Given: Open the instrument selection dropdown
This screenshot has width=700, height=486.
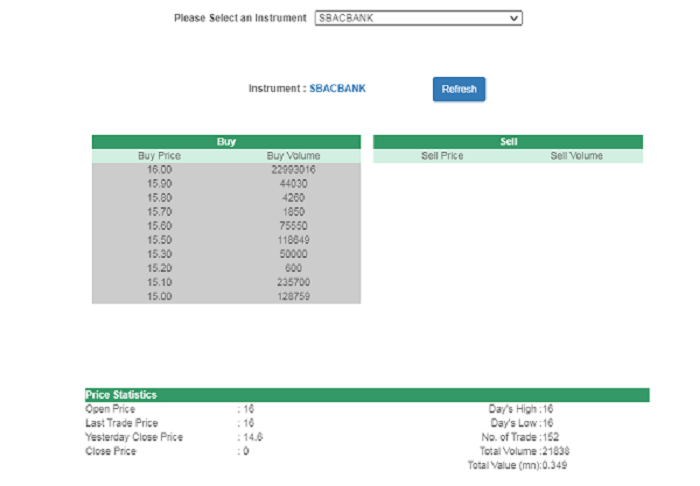Looking at the screenshot, I should (418, 18).
